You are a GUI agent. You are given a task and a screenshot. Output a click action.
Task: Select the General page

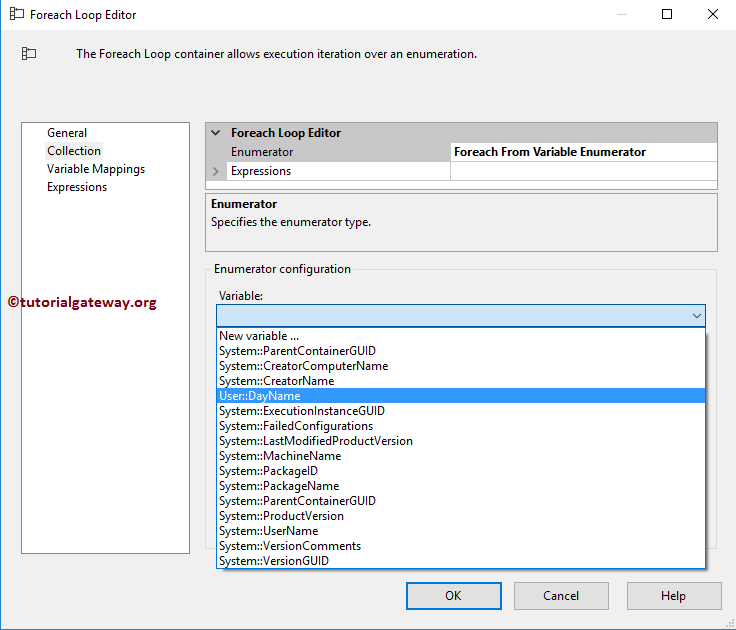pos(67,133)
